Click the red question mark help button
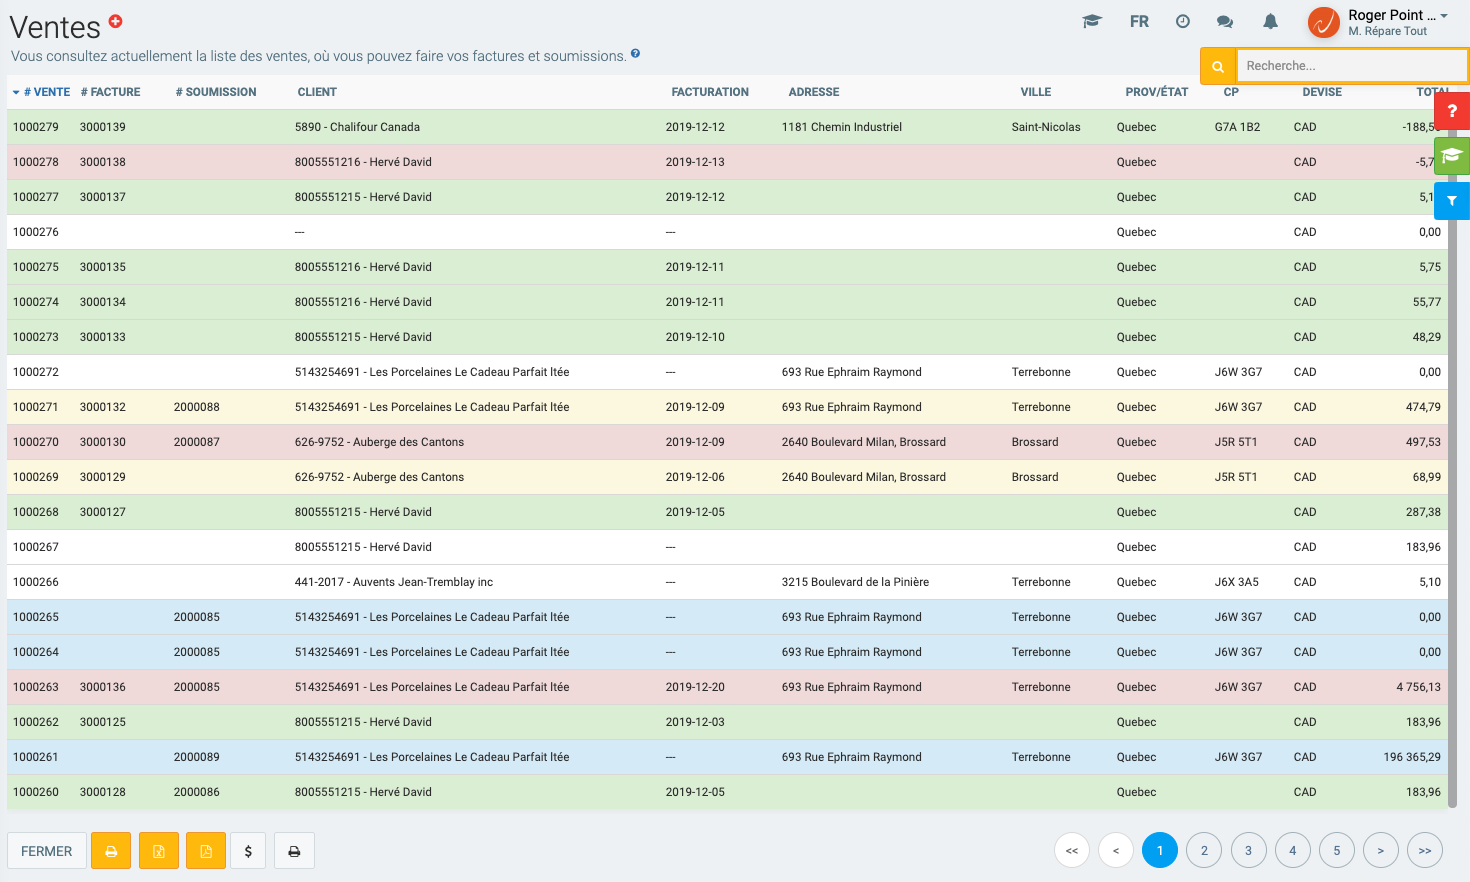 1452,111
